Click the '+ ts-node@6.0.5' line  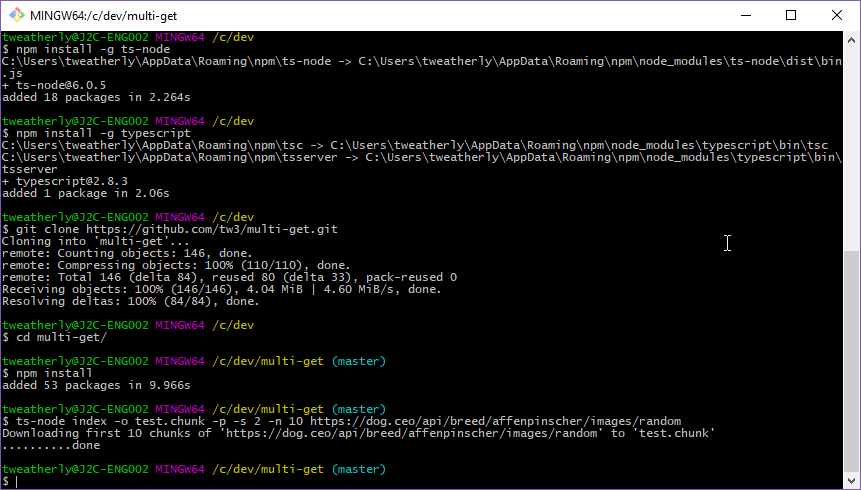click(54, 85)
